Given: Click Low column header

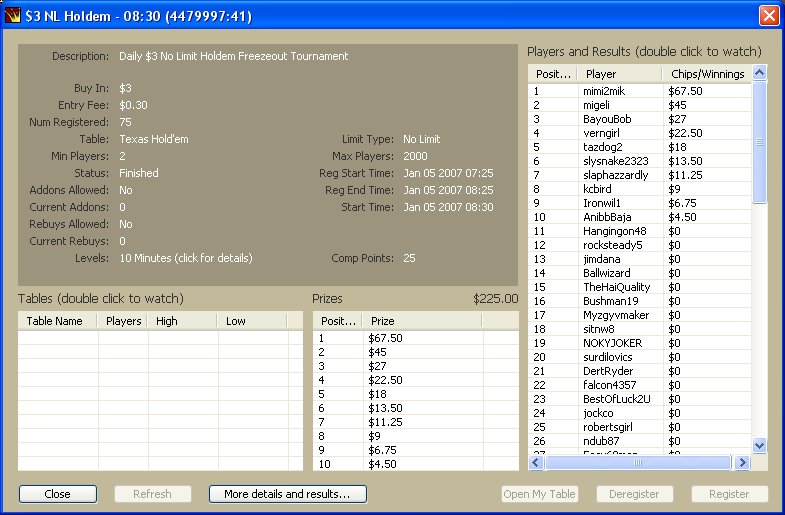Looking at the screenshot, I should (x=252, y=321).
